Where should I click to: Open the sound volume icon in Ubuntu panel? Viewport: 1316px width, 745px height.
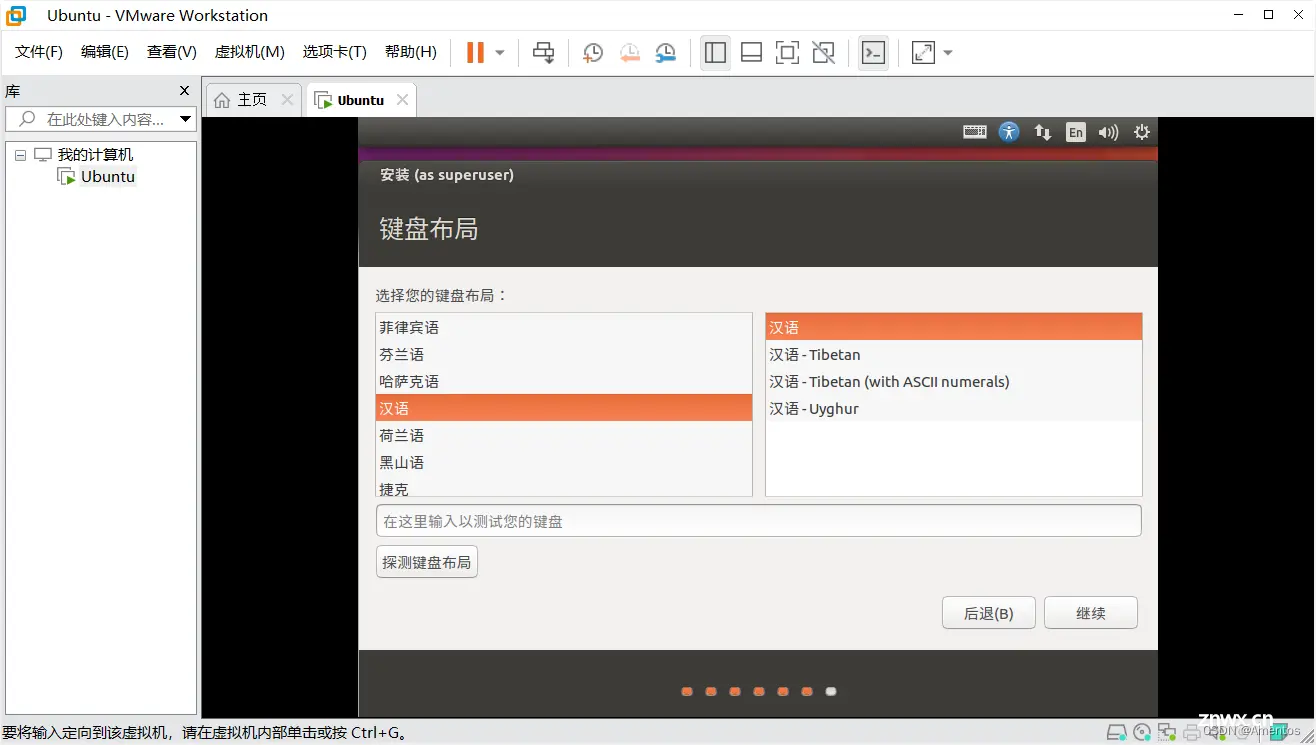[x=1108, y=132]
